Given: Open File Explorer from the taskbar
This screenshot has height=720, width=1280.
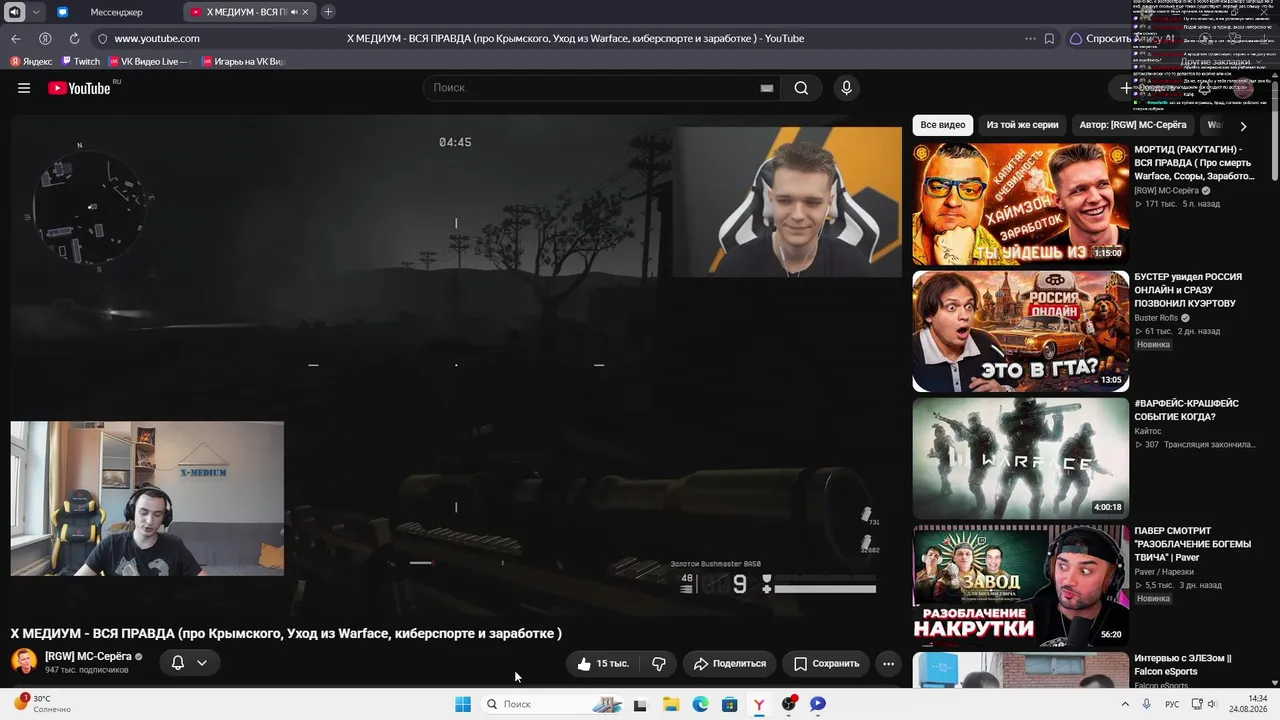Looking at the screenshot, I should point(671,704).
